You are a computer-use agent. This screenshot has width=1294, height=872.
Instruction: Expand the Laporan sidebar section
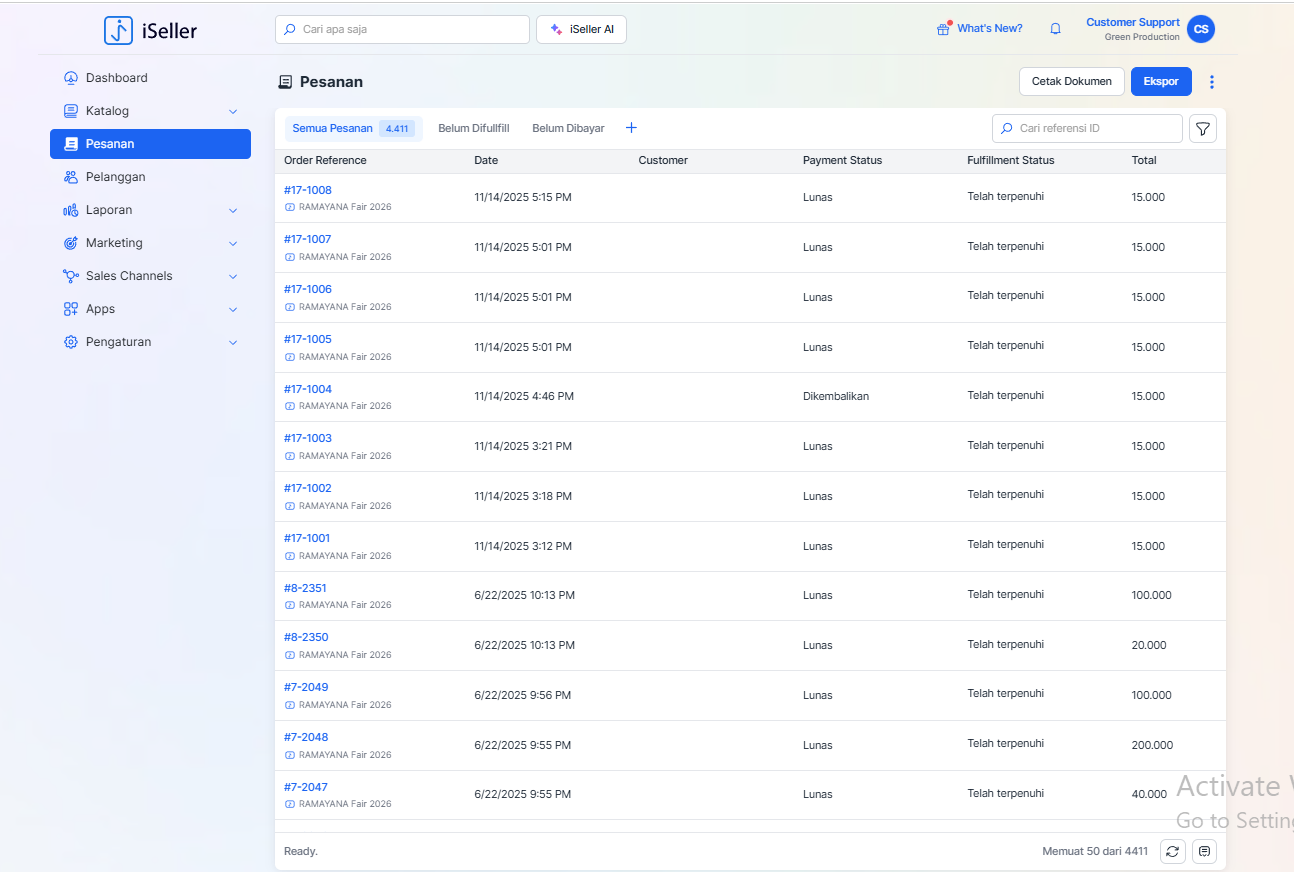(x=233, y=210)
